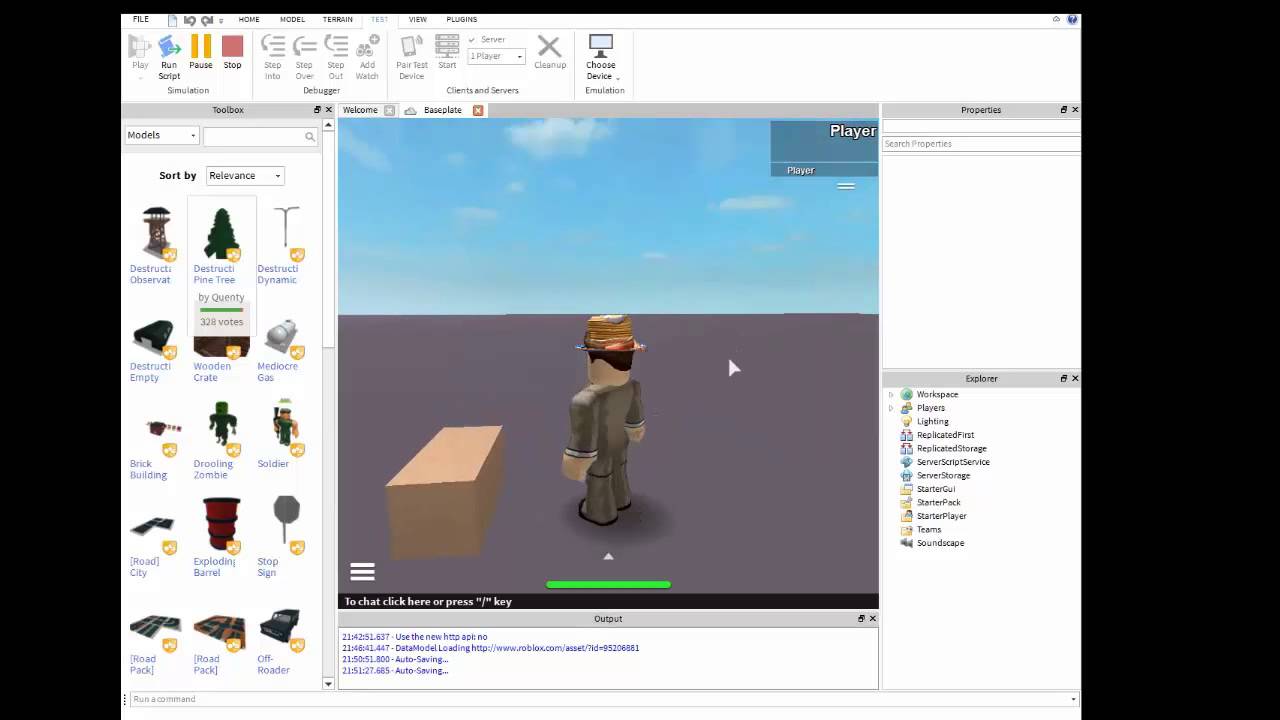
Task: Click the redo icon in quick access bar
Action: click(206, 20)
